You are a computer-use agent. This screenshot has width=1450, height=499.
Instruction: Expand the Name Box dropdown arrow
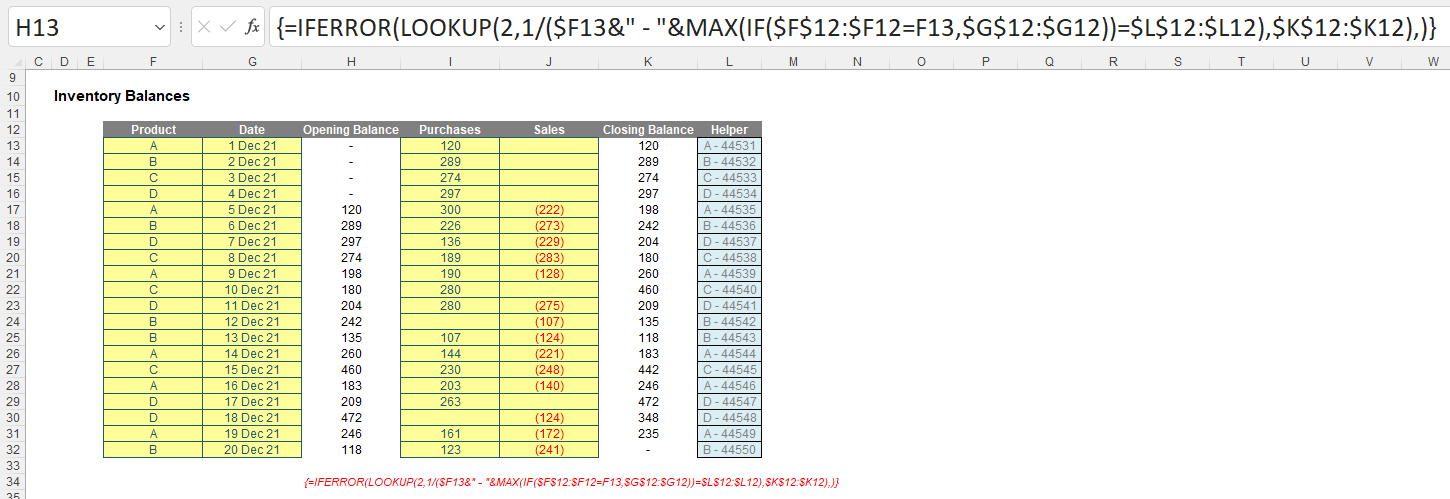pos(161,27)
